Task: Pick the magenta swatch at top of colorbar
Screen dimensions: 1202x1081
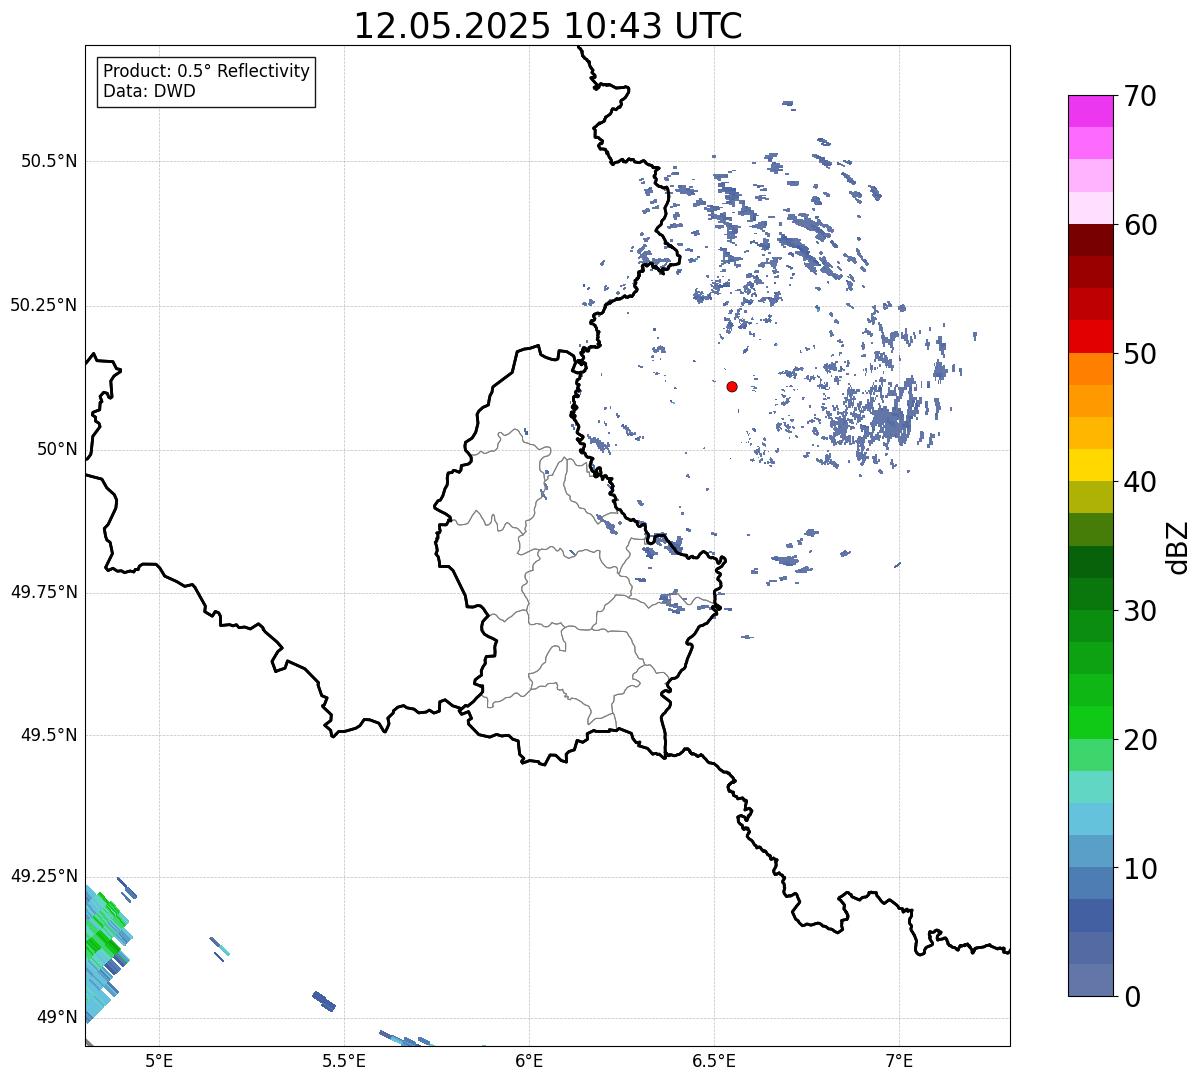Action: tap(1091, 111)
